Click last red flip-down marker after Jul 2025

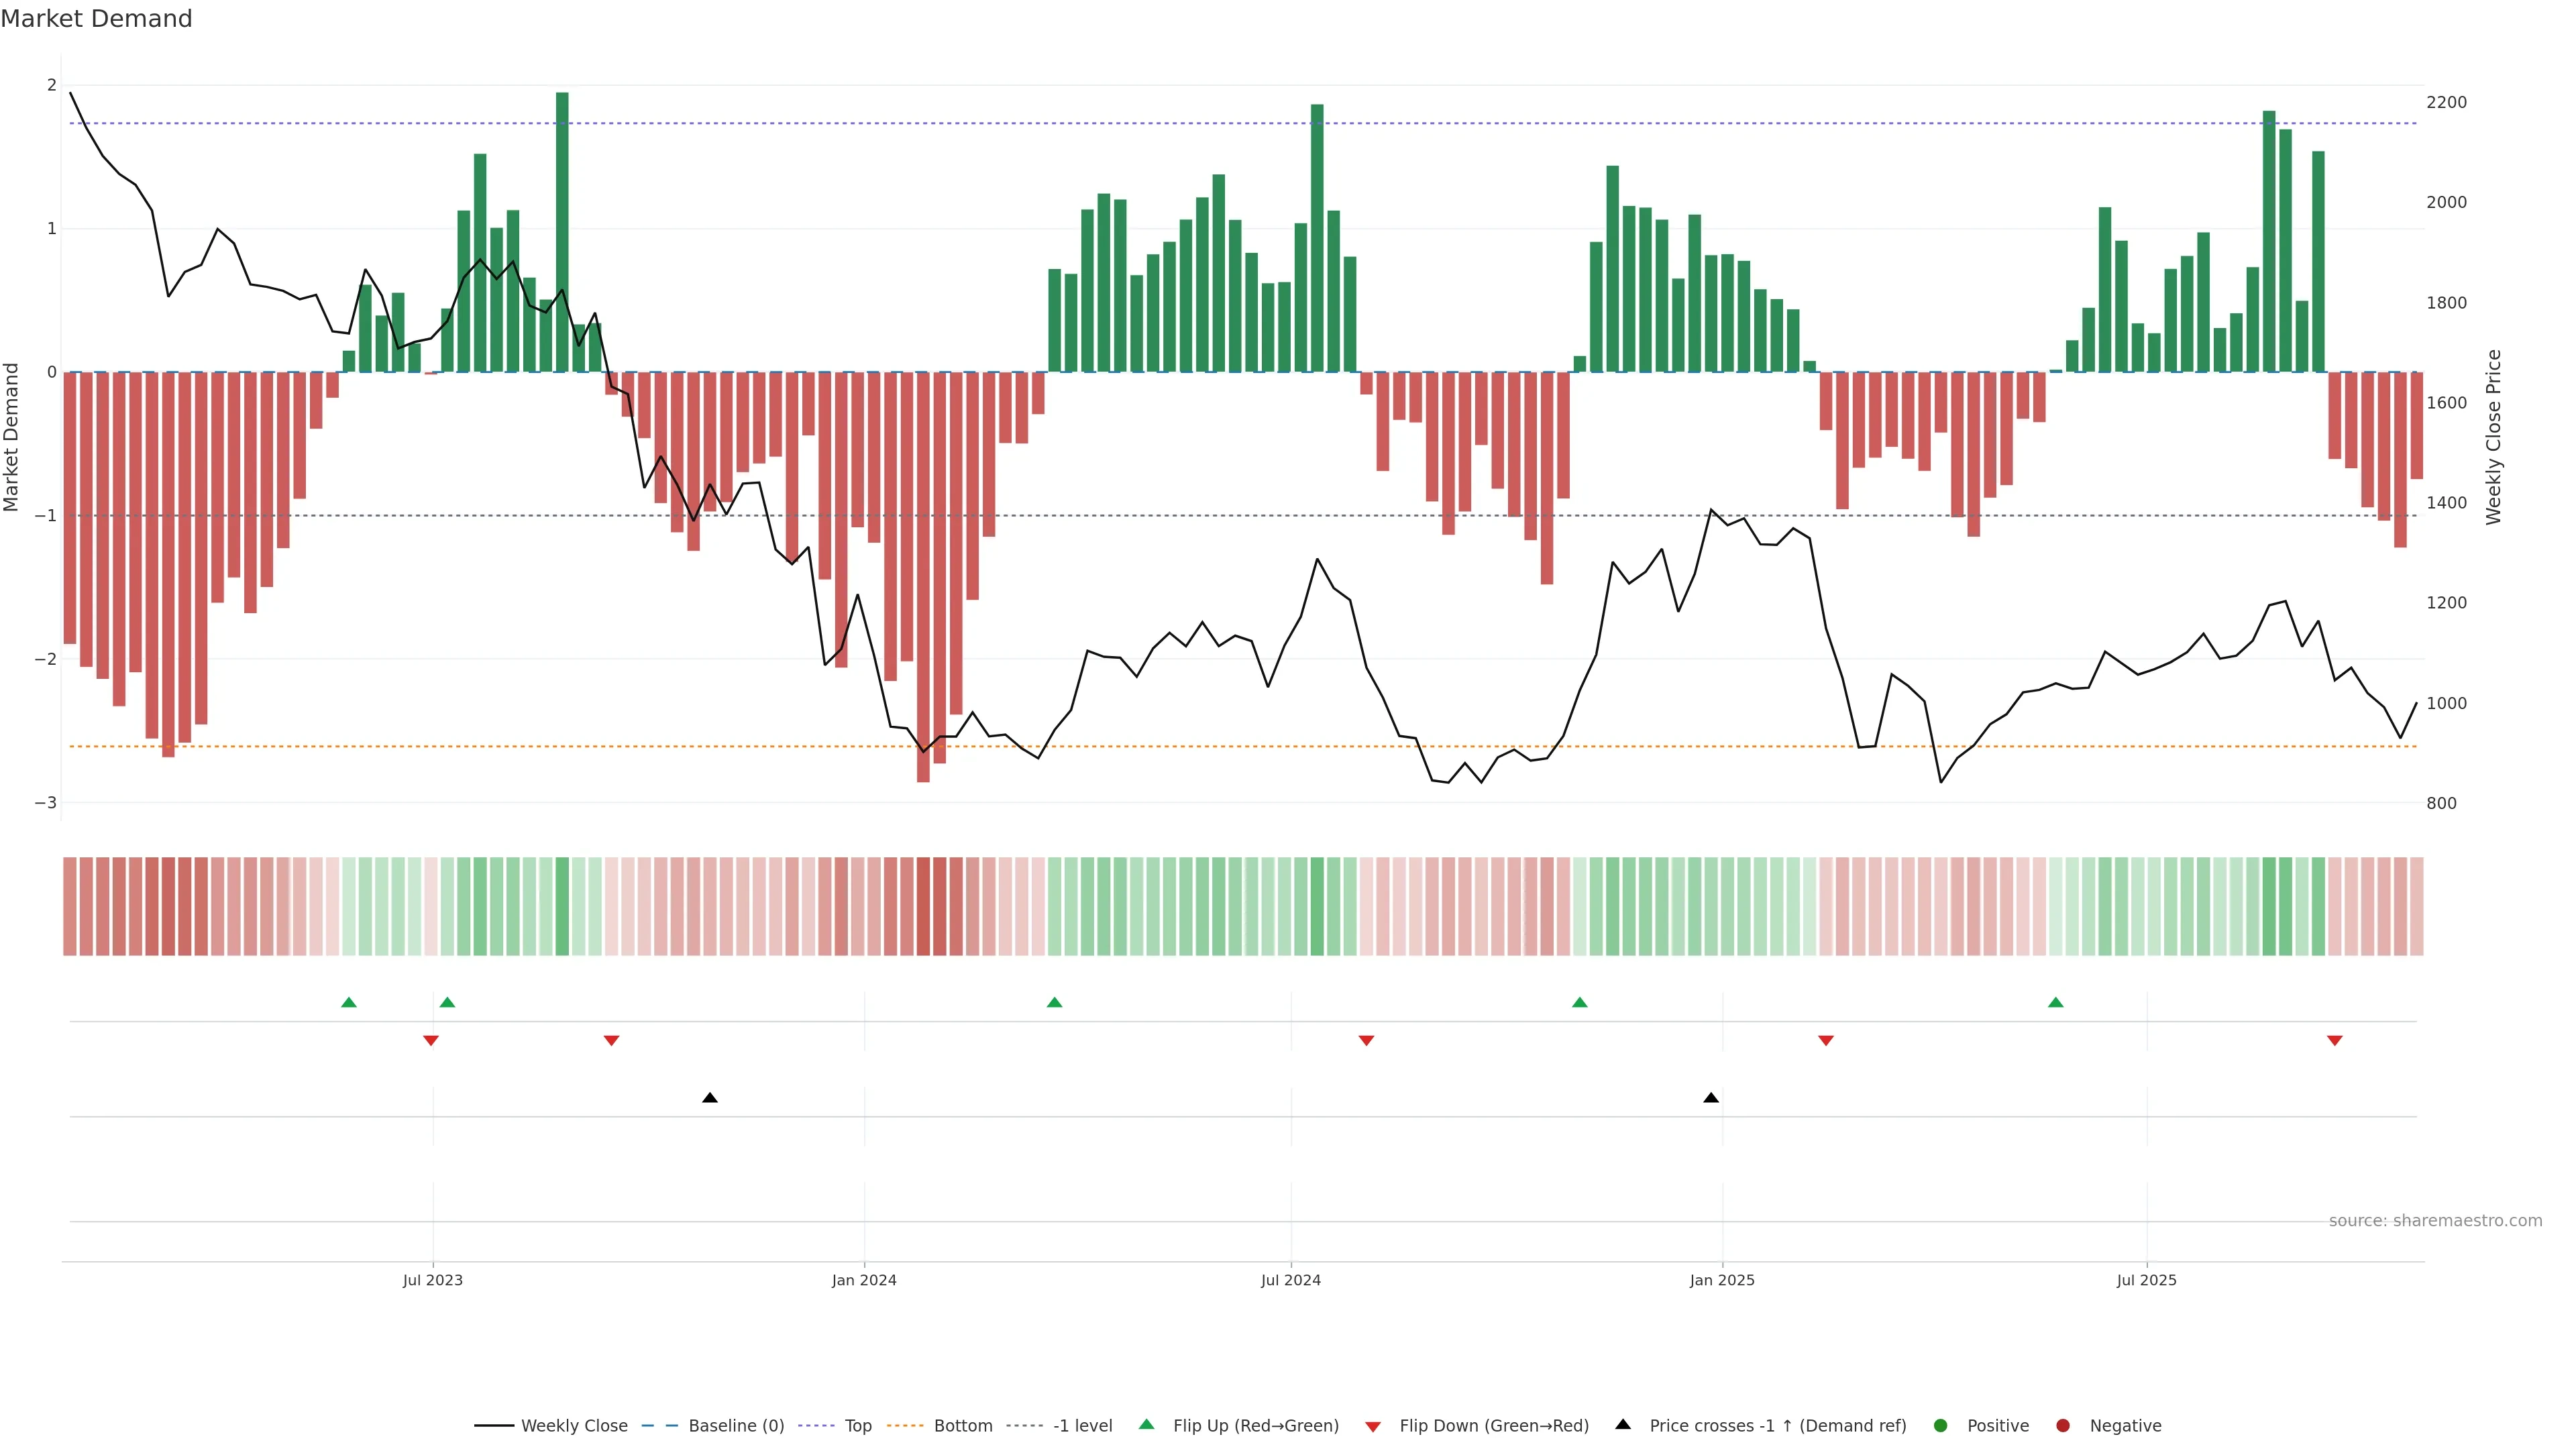coord(2335,1041)
